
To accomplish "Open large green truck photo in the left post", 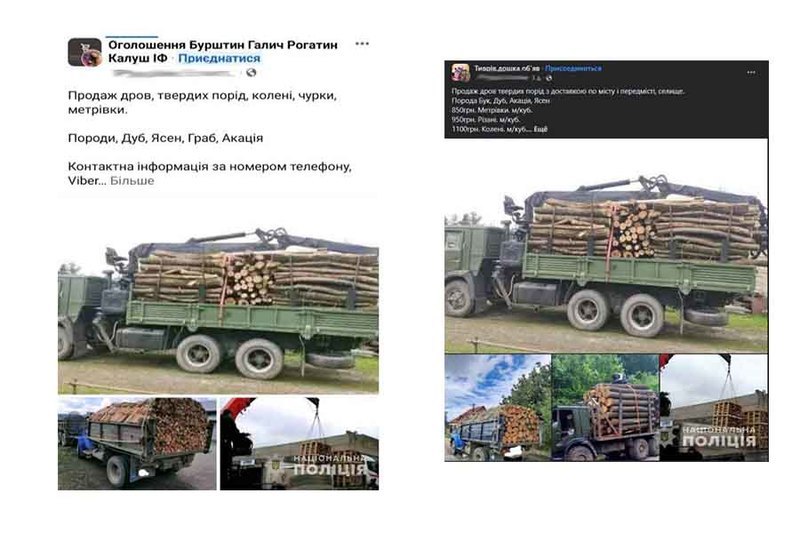I will [x=218, y=294].
